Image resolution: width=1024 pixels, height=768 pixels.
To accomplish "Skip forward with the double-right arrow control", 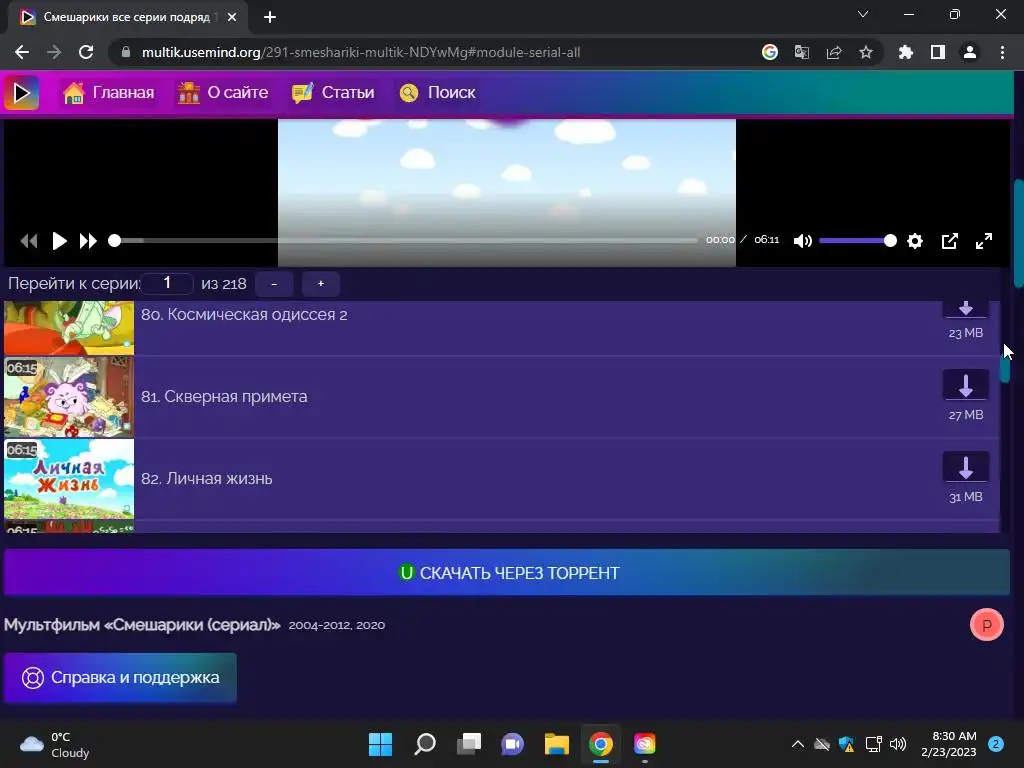I will tap(88, 241).
